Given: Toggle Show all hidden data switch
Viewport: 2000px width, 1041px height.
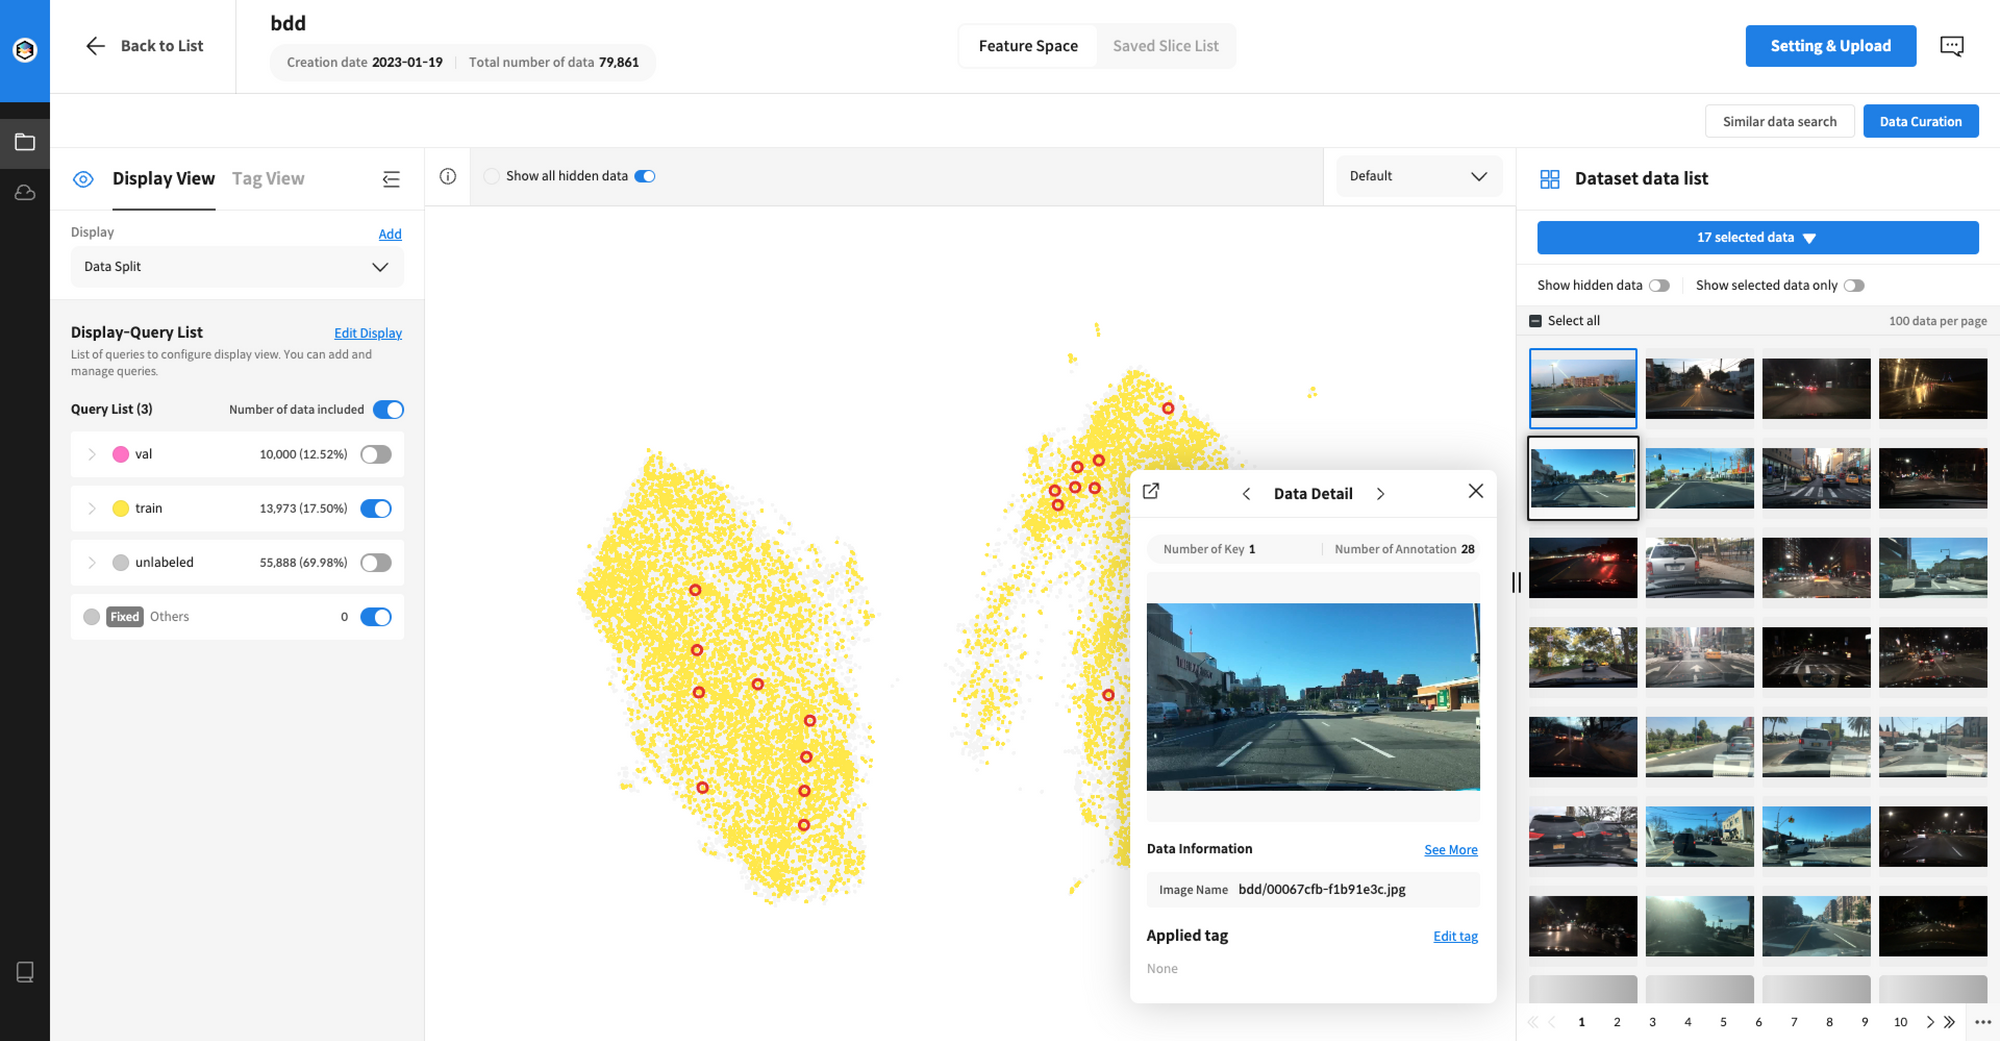Looking at the screenshot, I should point(645,176).
